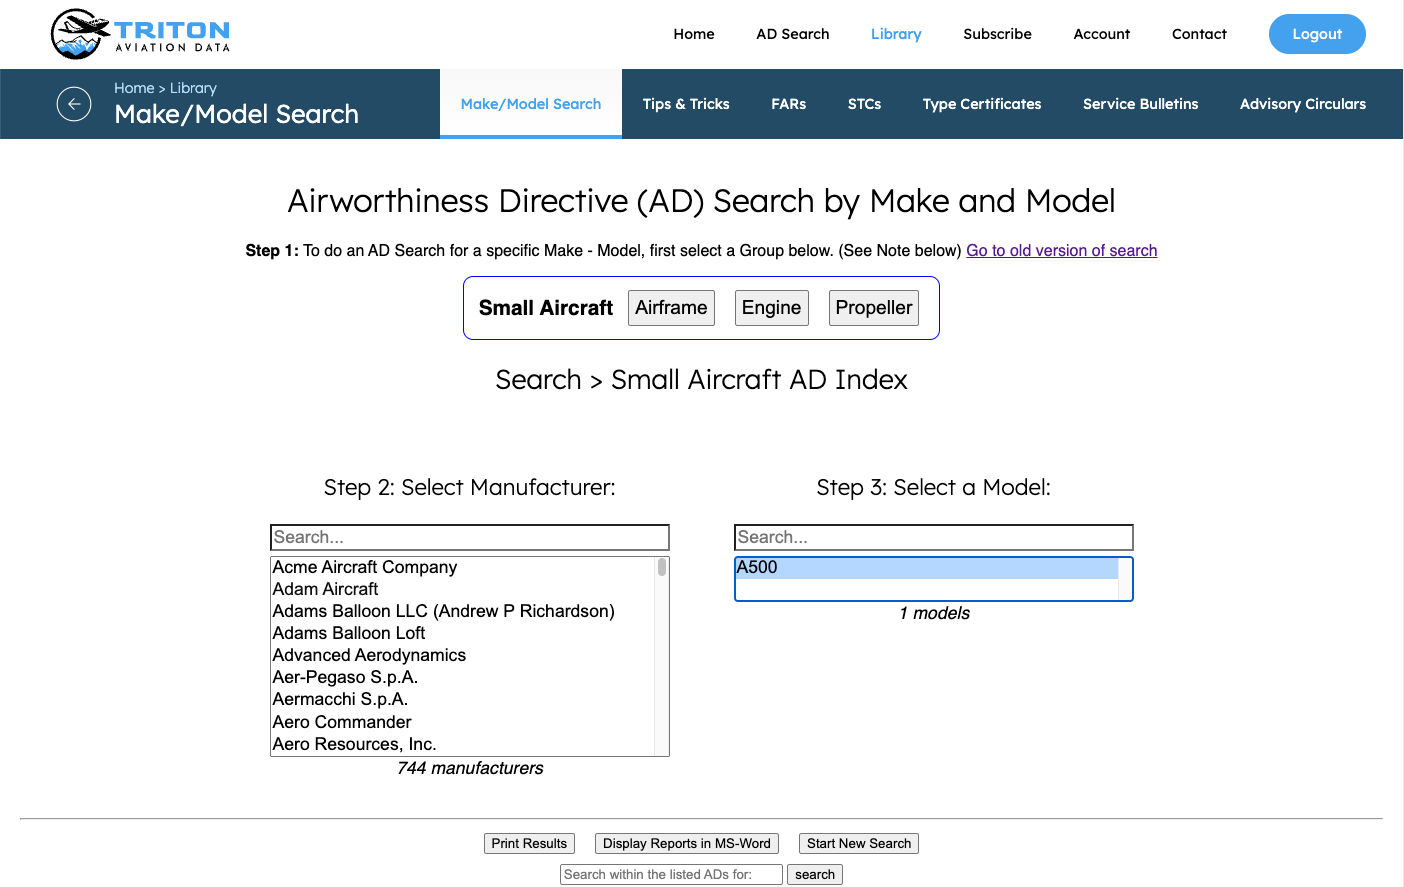Viewport: 1404px width, 887px height.
Task: Open the Account page
Action: pyautogui.click(x=1102, y=34)
